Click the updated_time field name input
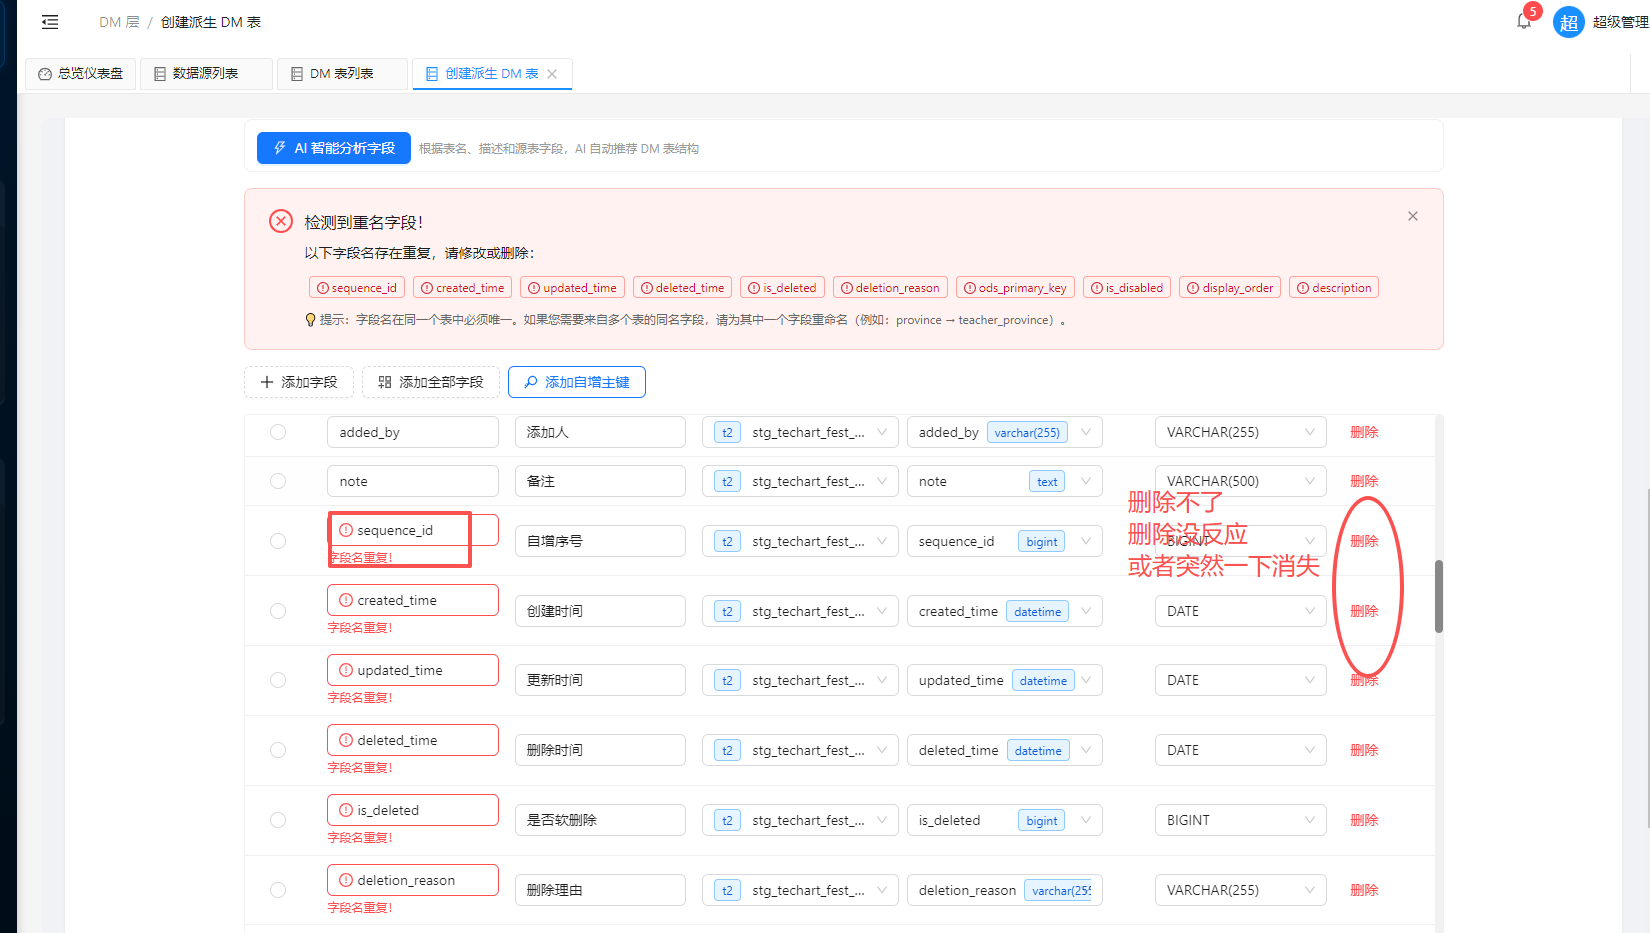This screenshot has height=933, width=1650. [412, 670]
